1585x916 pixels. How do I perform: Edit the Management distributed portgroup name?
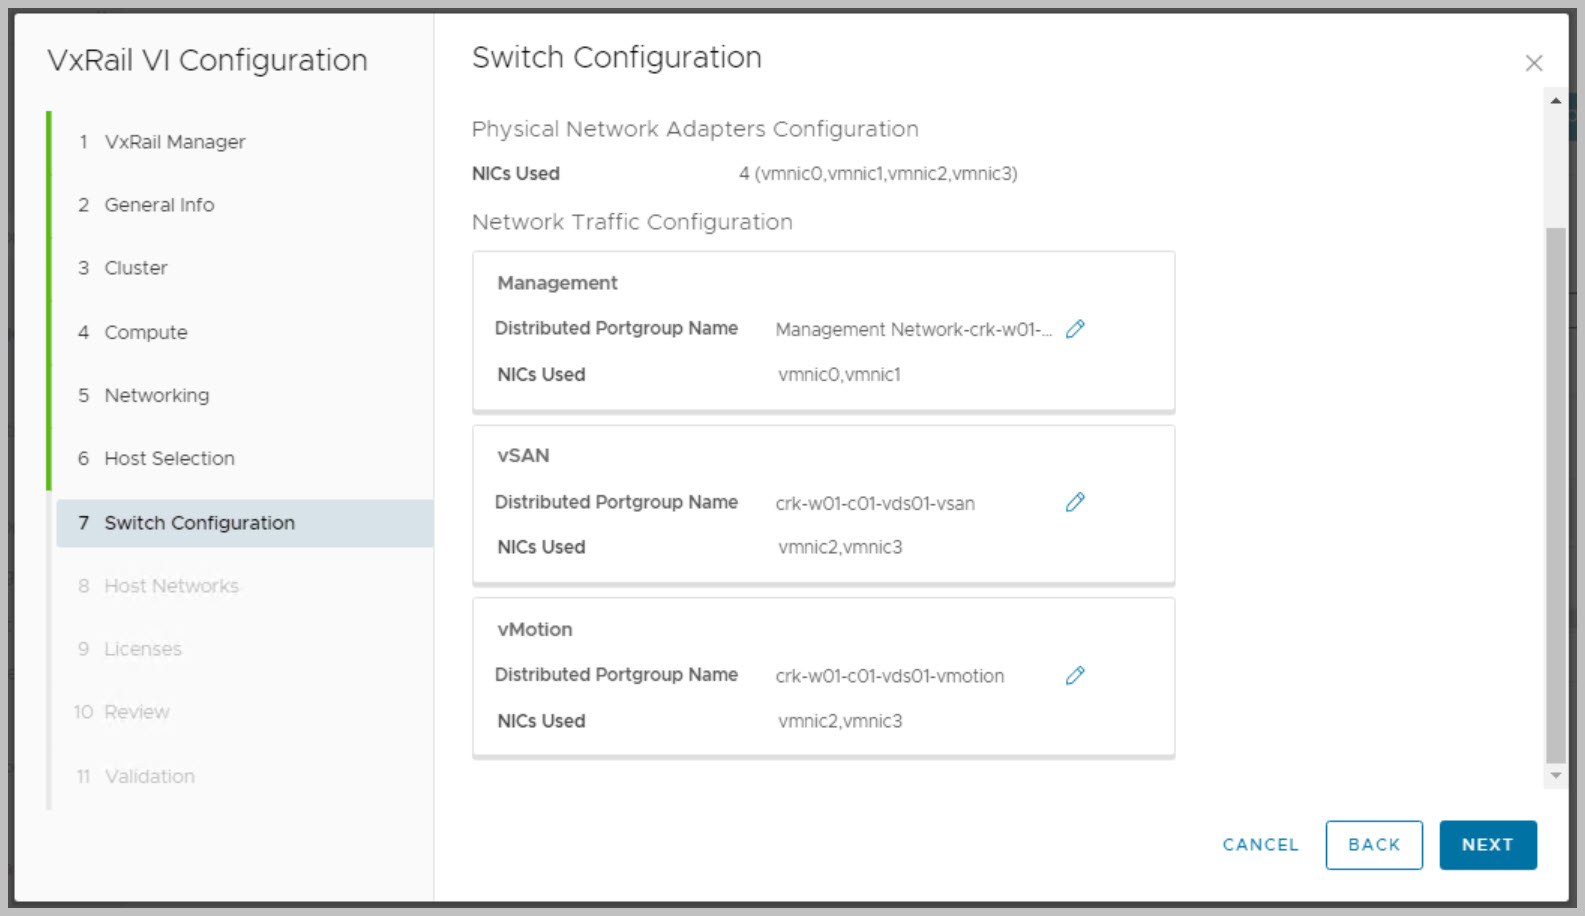click(1075, 329)
